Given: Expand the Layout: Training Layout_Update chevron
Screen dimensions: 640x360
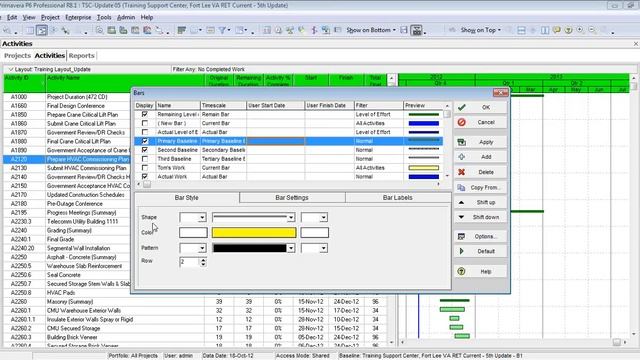Looking at the screenshot, I should pos(11,69).
